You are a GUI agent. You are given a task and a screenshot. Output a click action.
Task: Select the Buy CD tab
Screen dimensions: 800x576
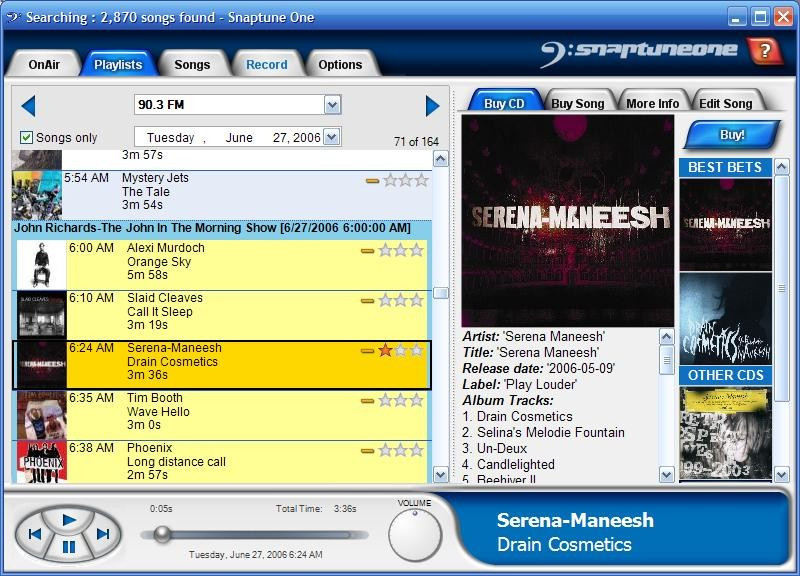pyautogui.click(x=504, y=104)
